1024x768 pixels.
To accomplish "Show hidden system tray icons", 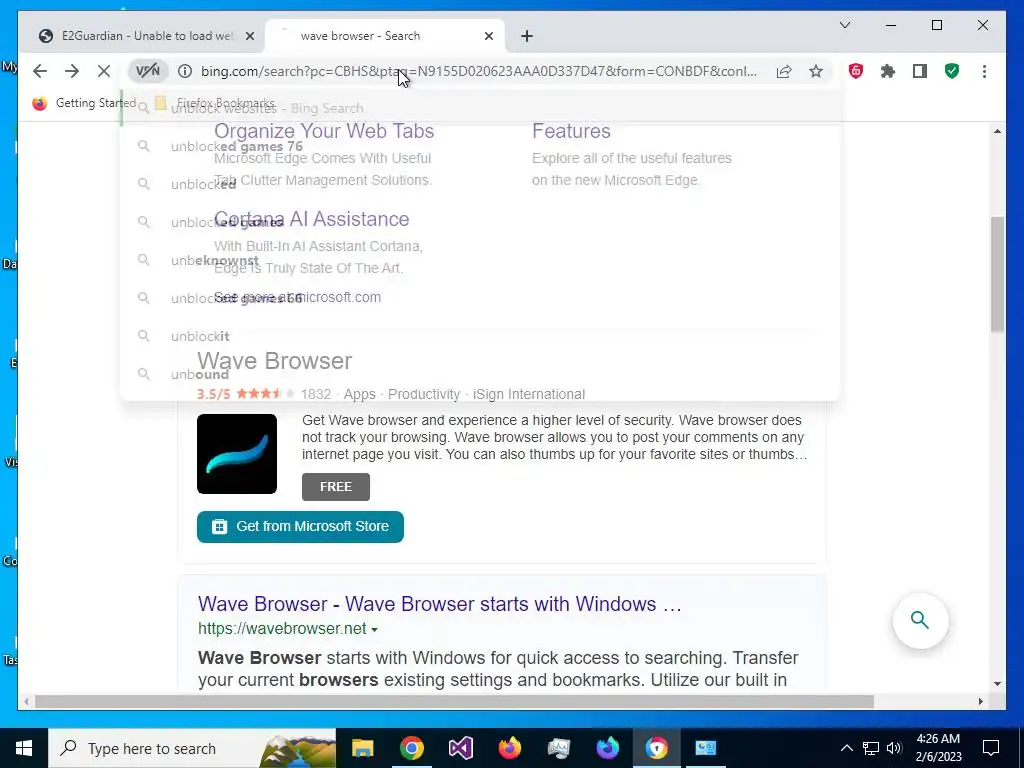I will [846, 748].
